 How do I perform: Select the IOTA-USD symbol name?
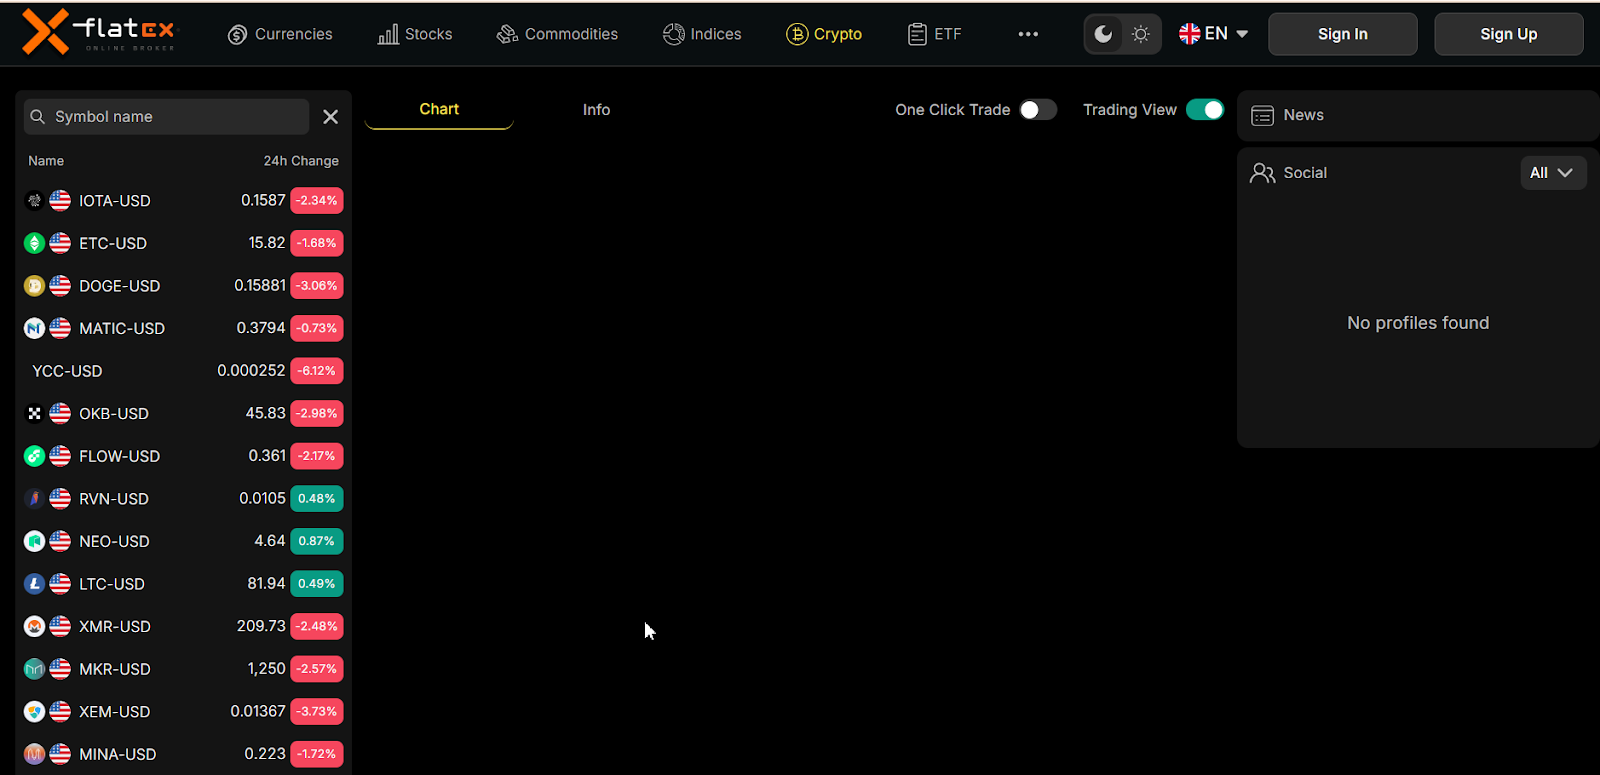click(115, 201)
